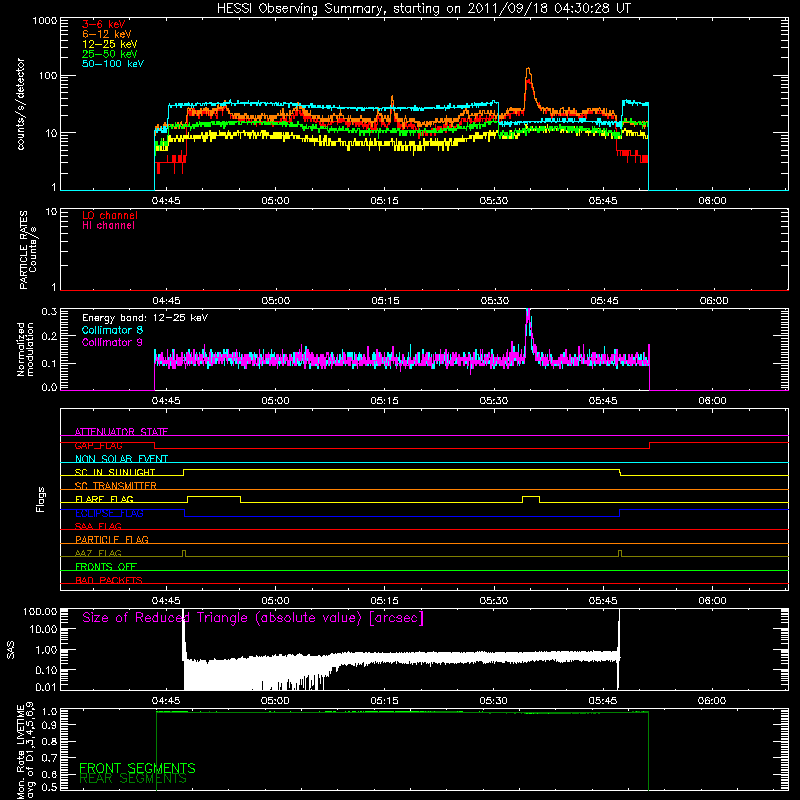Click the HI channel legend label
800x800 pixels.
[x=108, y=226]
